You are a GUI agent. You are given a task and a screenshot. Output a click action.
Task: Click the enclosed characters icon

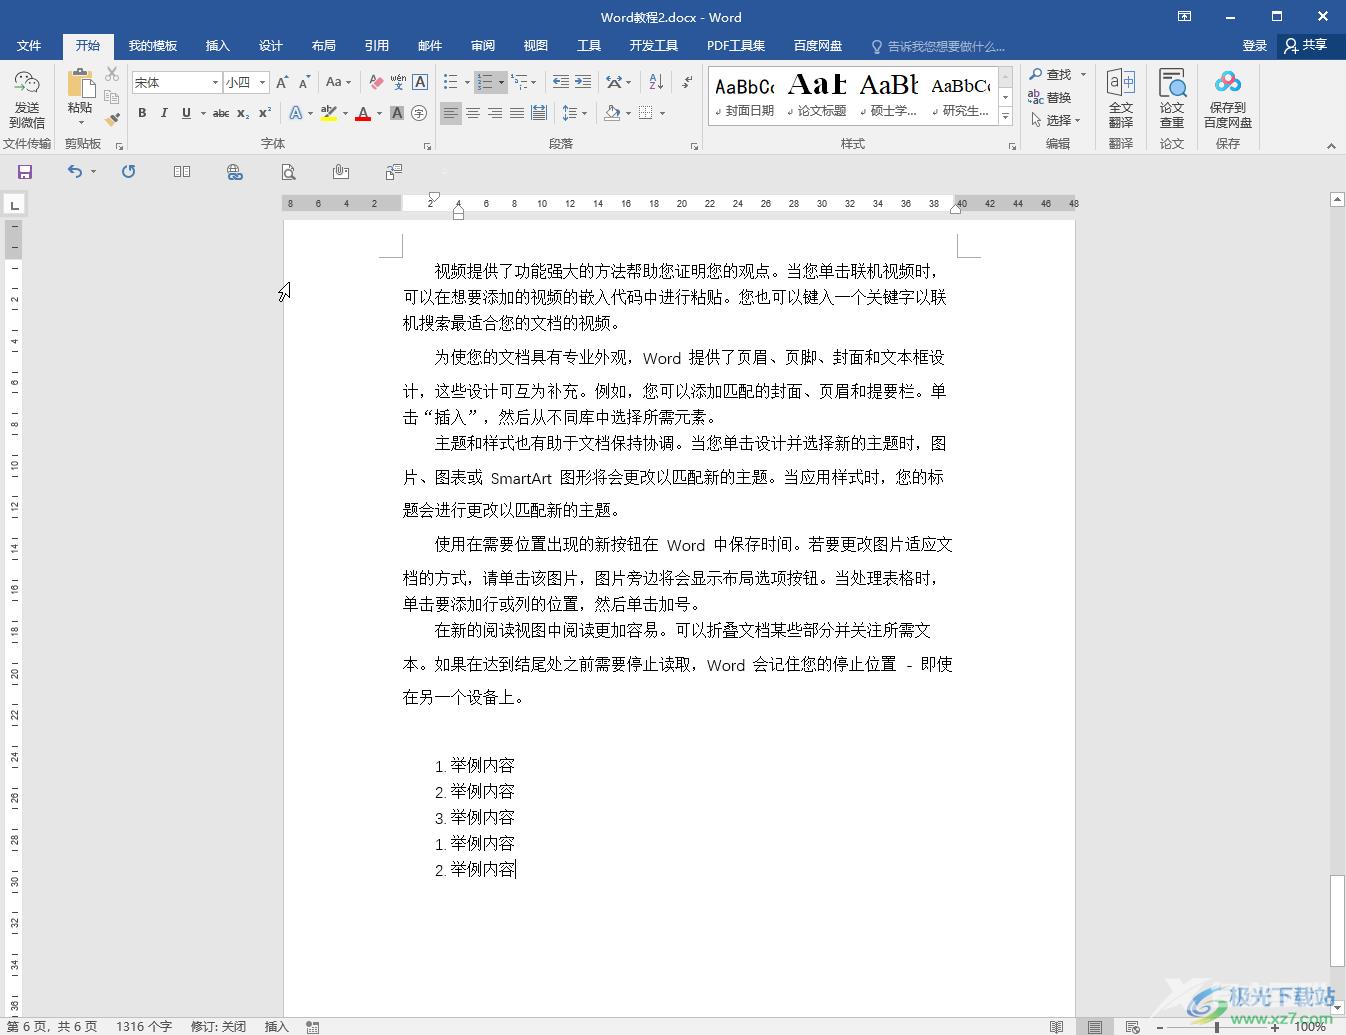pos(419,113)
